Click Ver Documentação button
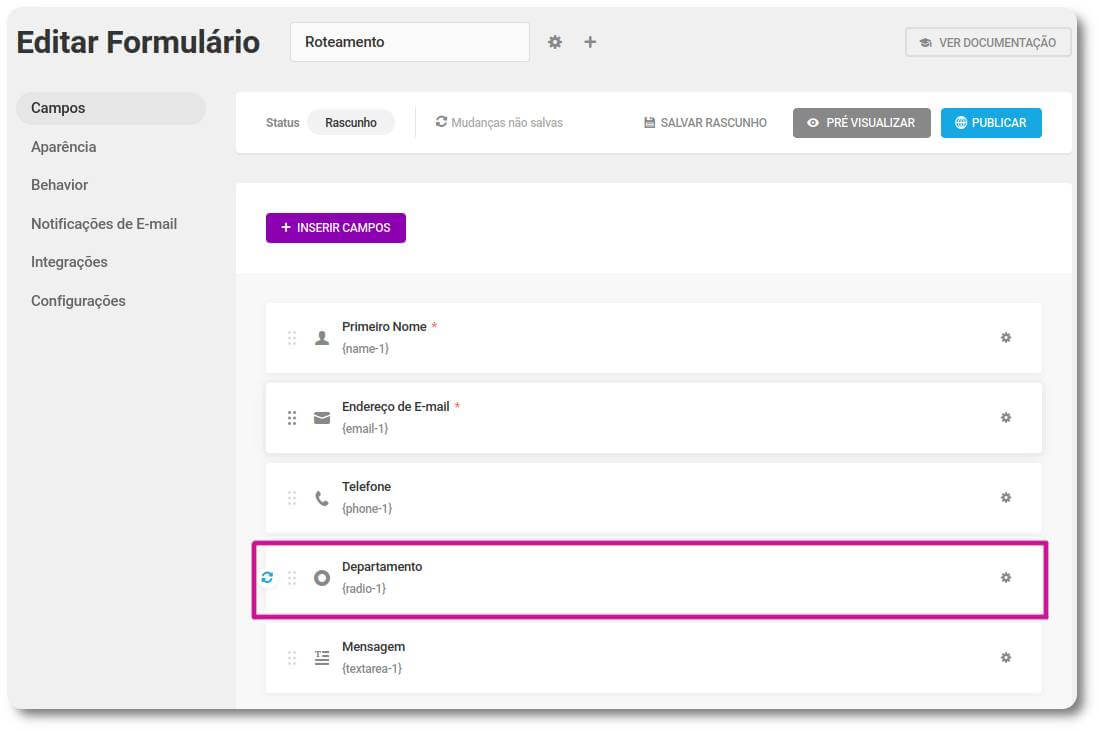This screenshot has width=1100, height=732. click(988, 43)
